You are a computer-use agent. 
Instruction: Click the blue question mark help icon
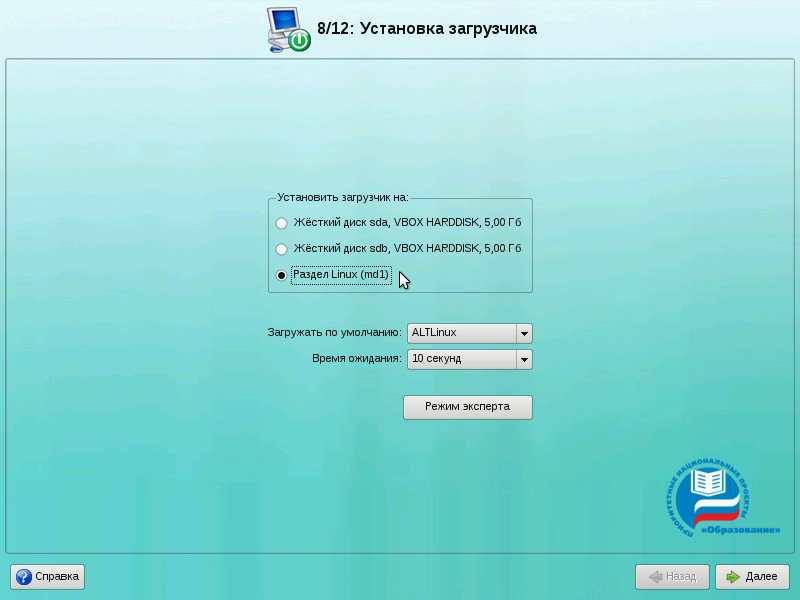tap(24, 577)
